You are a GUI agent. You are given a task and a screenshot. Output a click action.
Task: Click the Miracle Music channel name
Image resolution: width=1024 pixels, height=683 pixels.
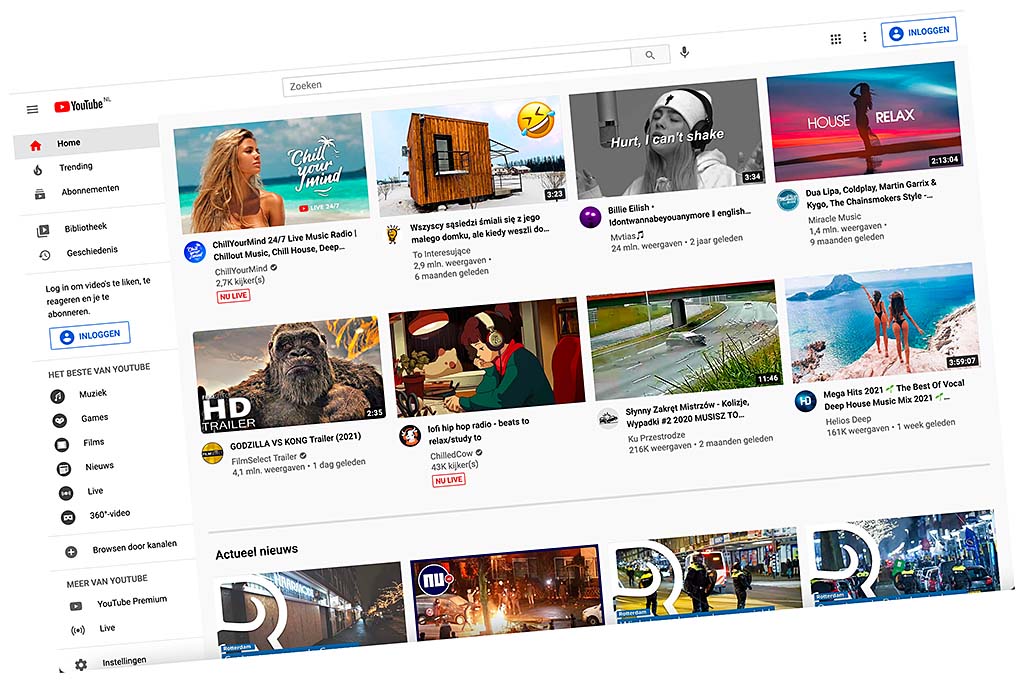click(835, 218)
